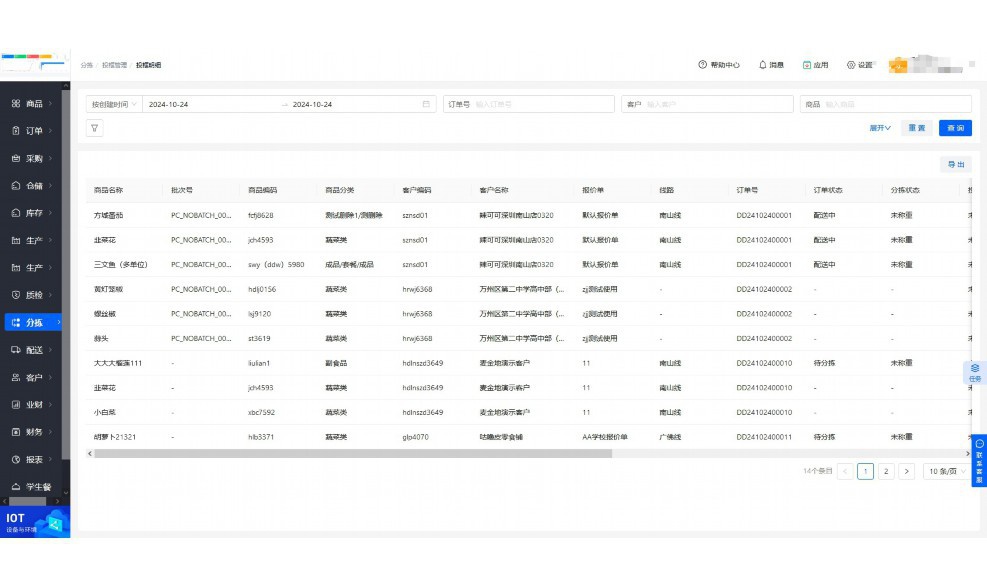The width and height of the screenshot is (987, 587).
Task: Open the 帮助中心 help center icon
Action: click(x=719, y=65)
